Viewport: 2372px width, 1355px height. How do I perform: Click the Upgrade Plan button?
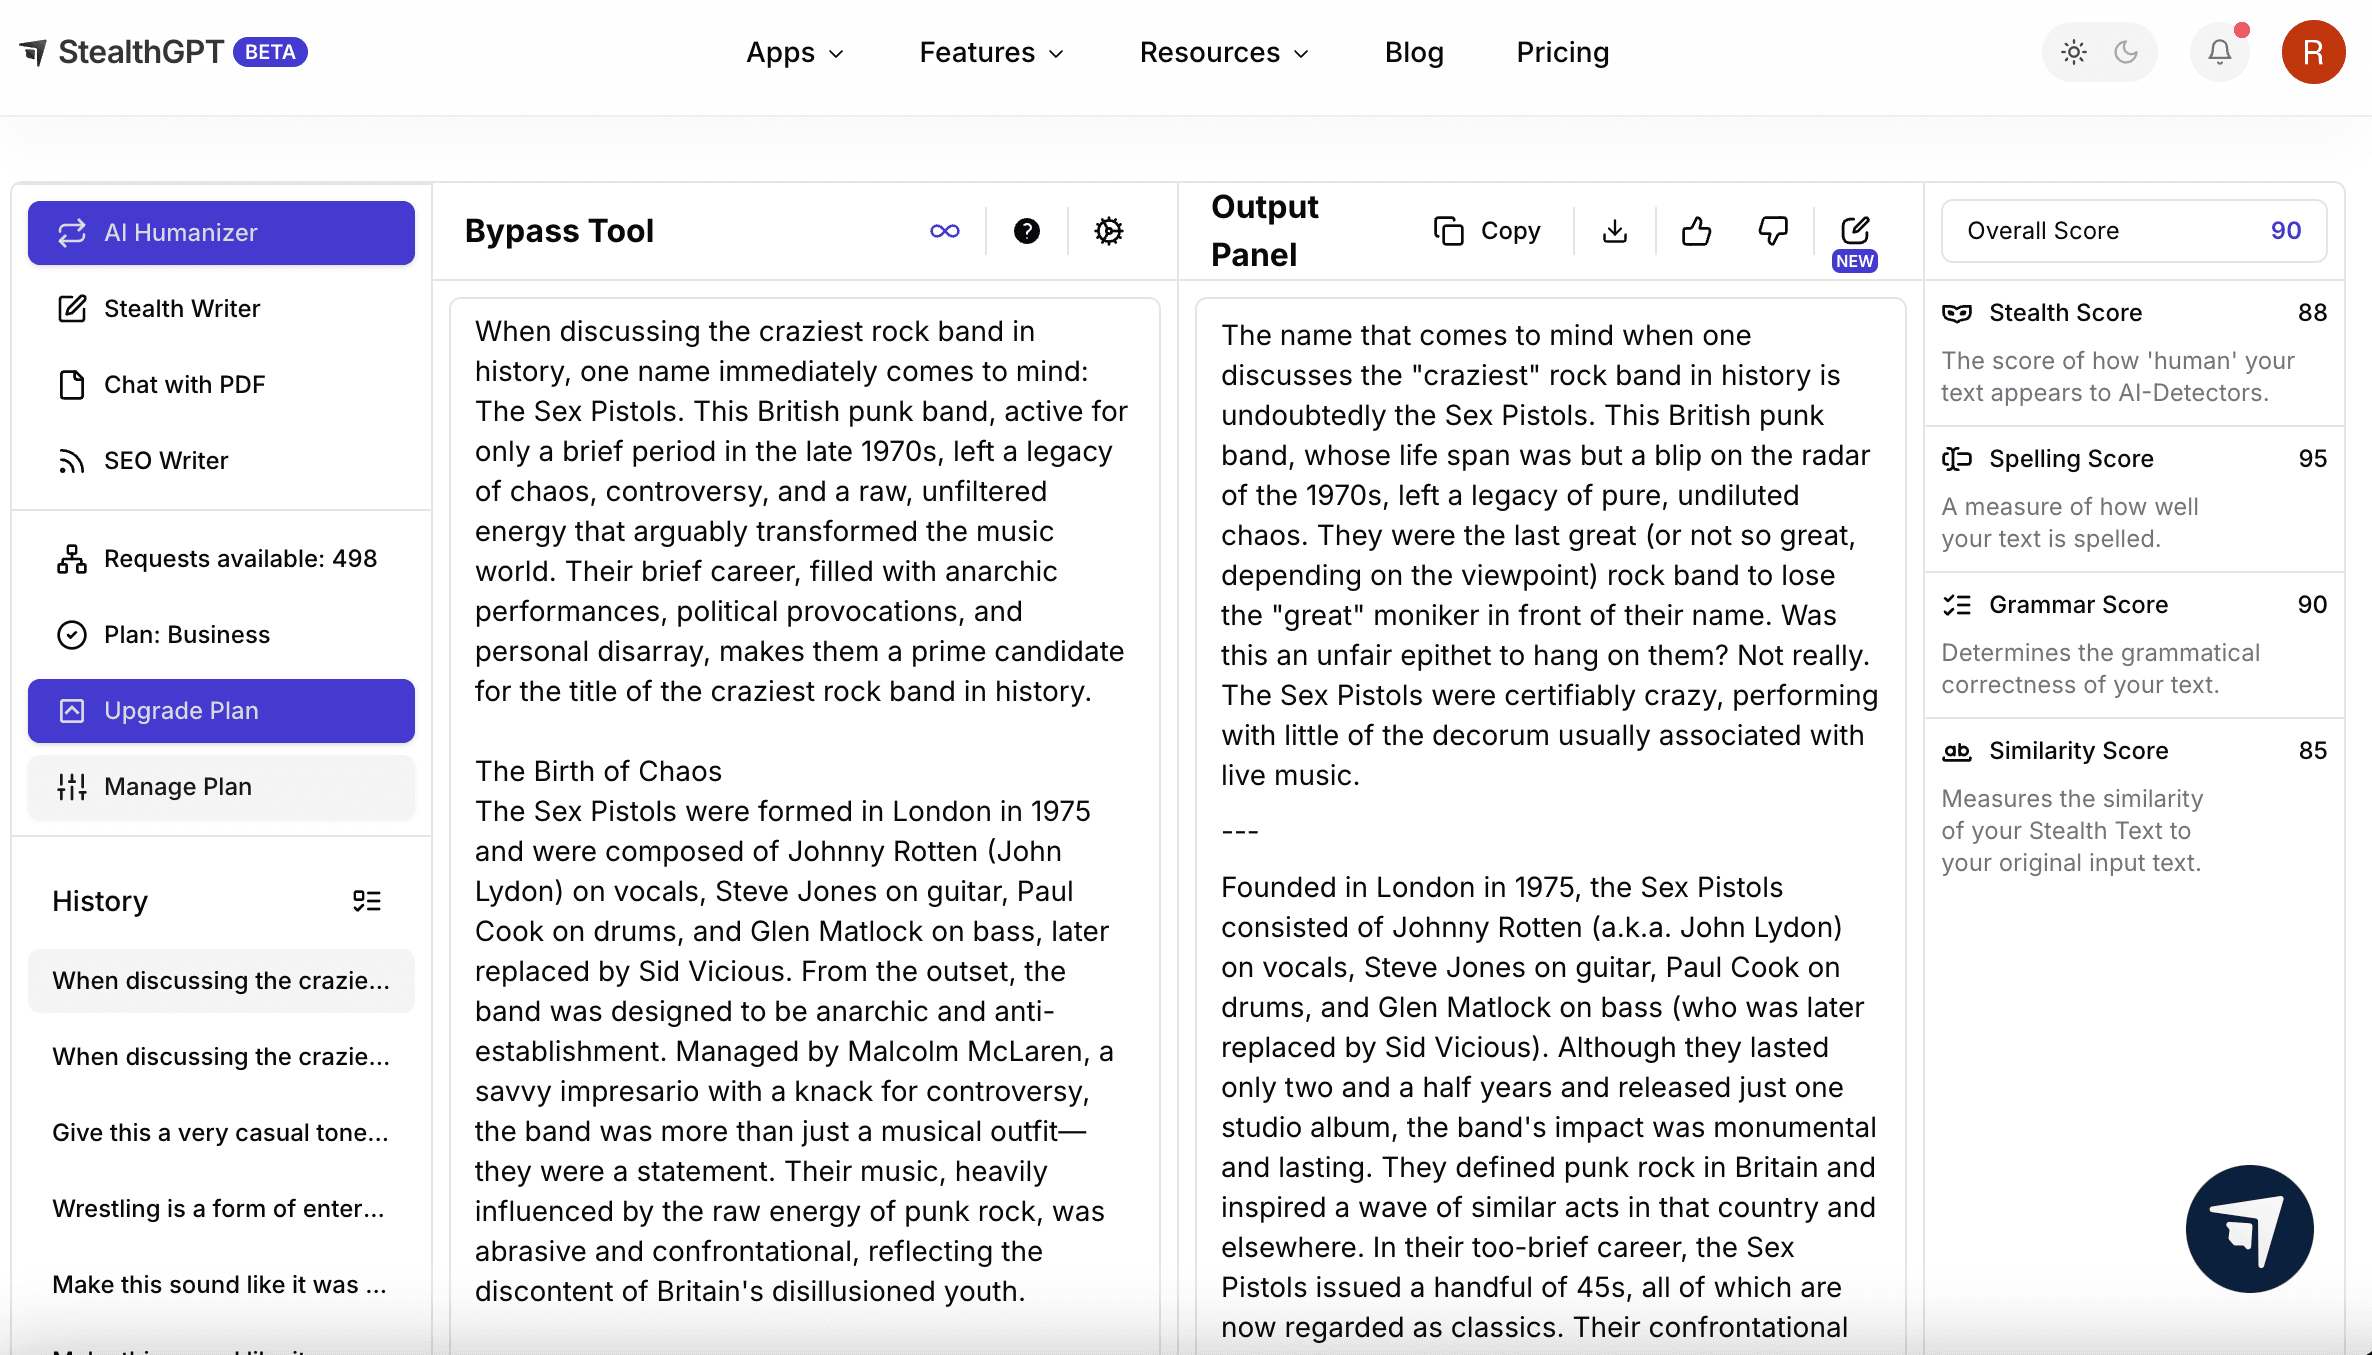coord(221,711)
